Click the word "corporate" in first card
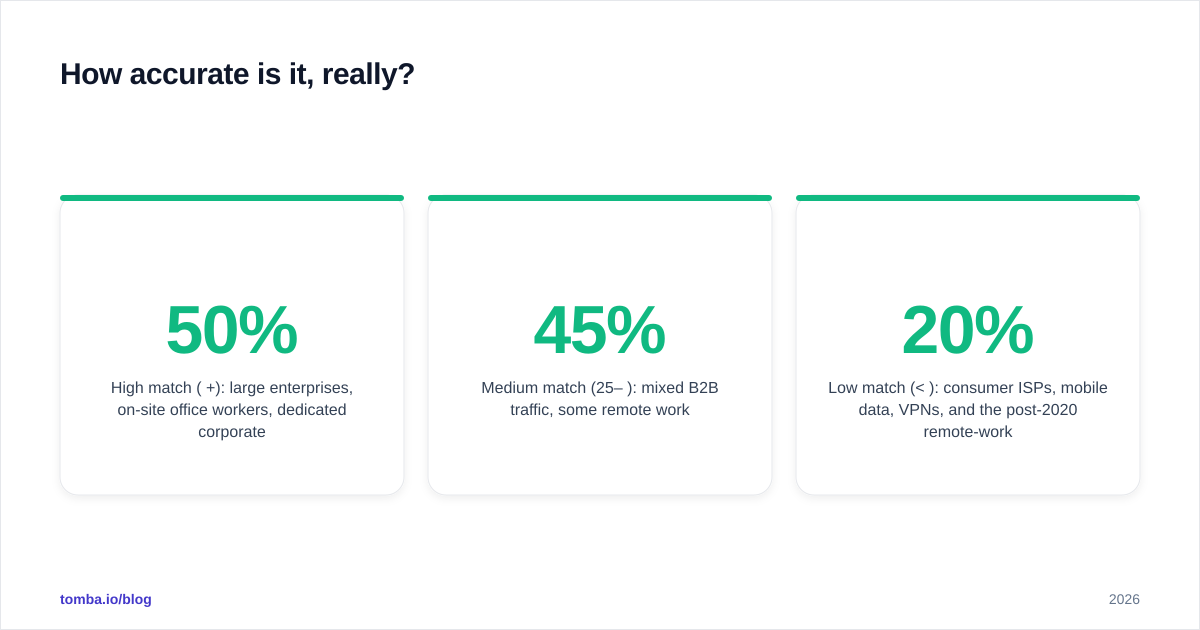The width and height of the screenshot is (1200, 630). tap(232, 432)
